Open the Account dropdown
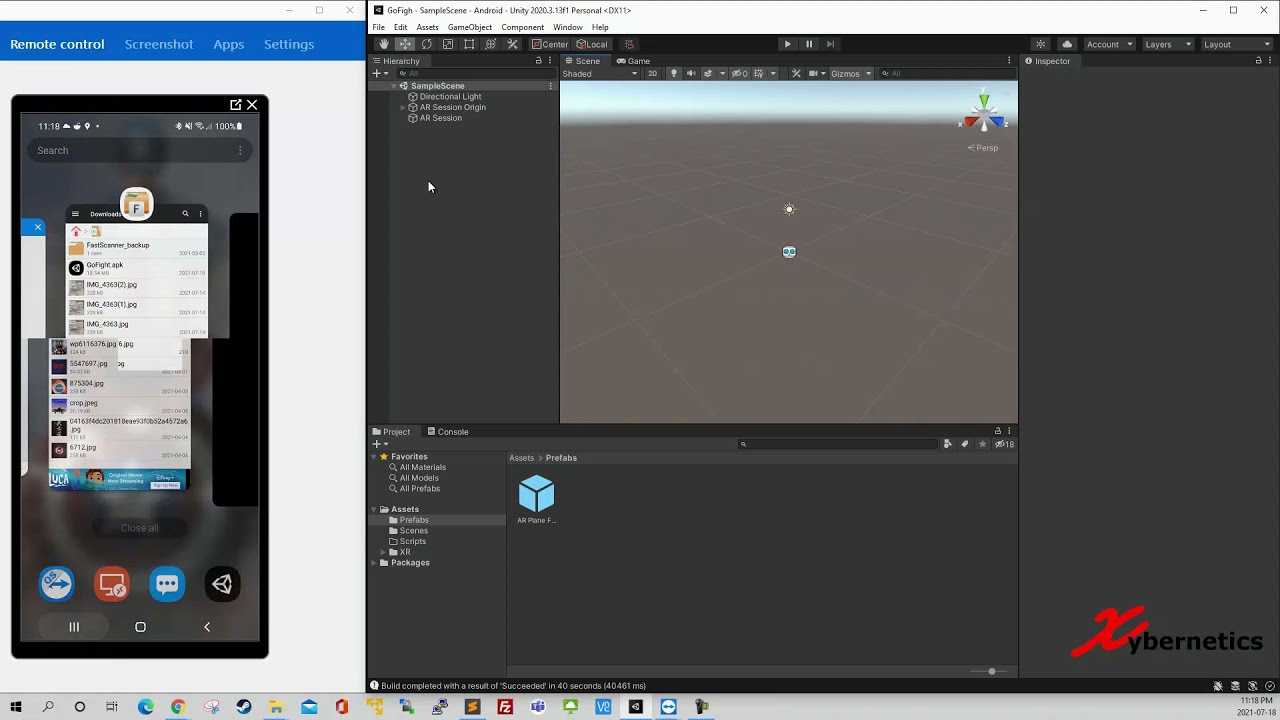This screenshot has width=1280, height=720. point(1109,44)
